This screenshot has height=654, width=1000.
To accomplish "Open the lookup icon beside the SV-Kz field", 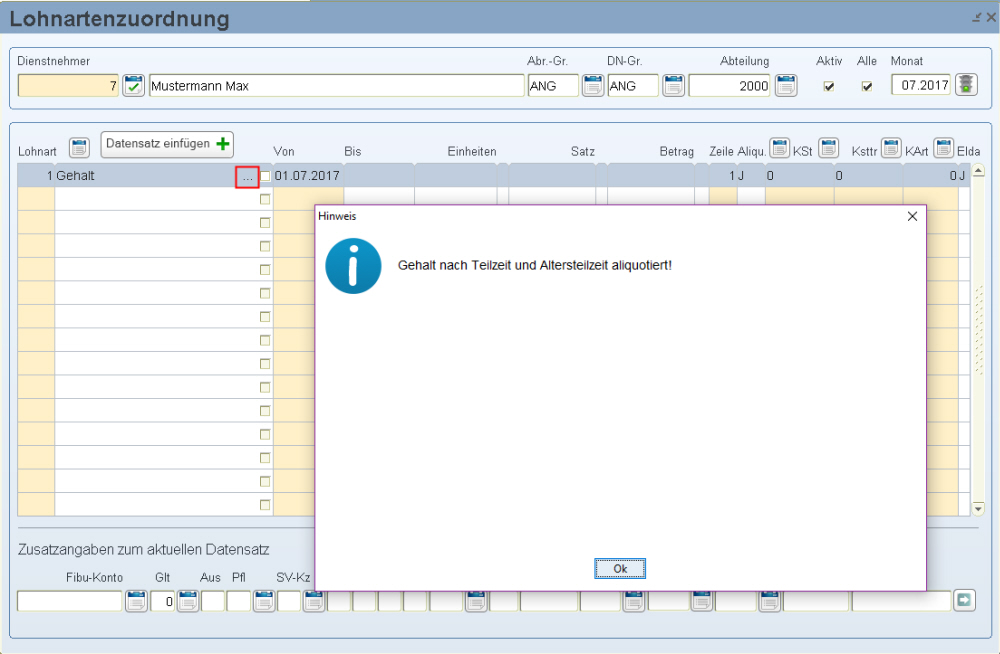I will 313,601.
